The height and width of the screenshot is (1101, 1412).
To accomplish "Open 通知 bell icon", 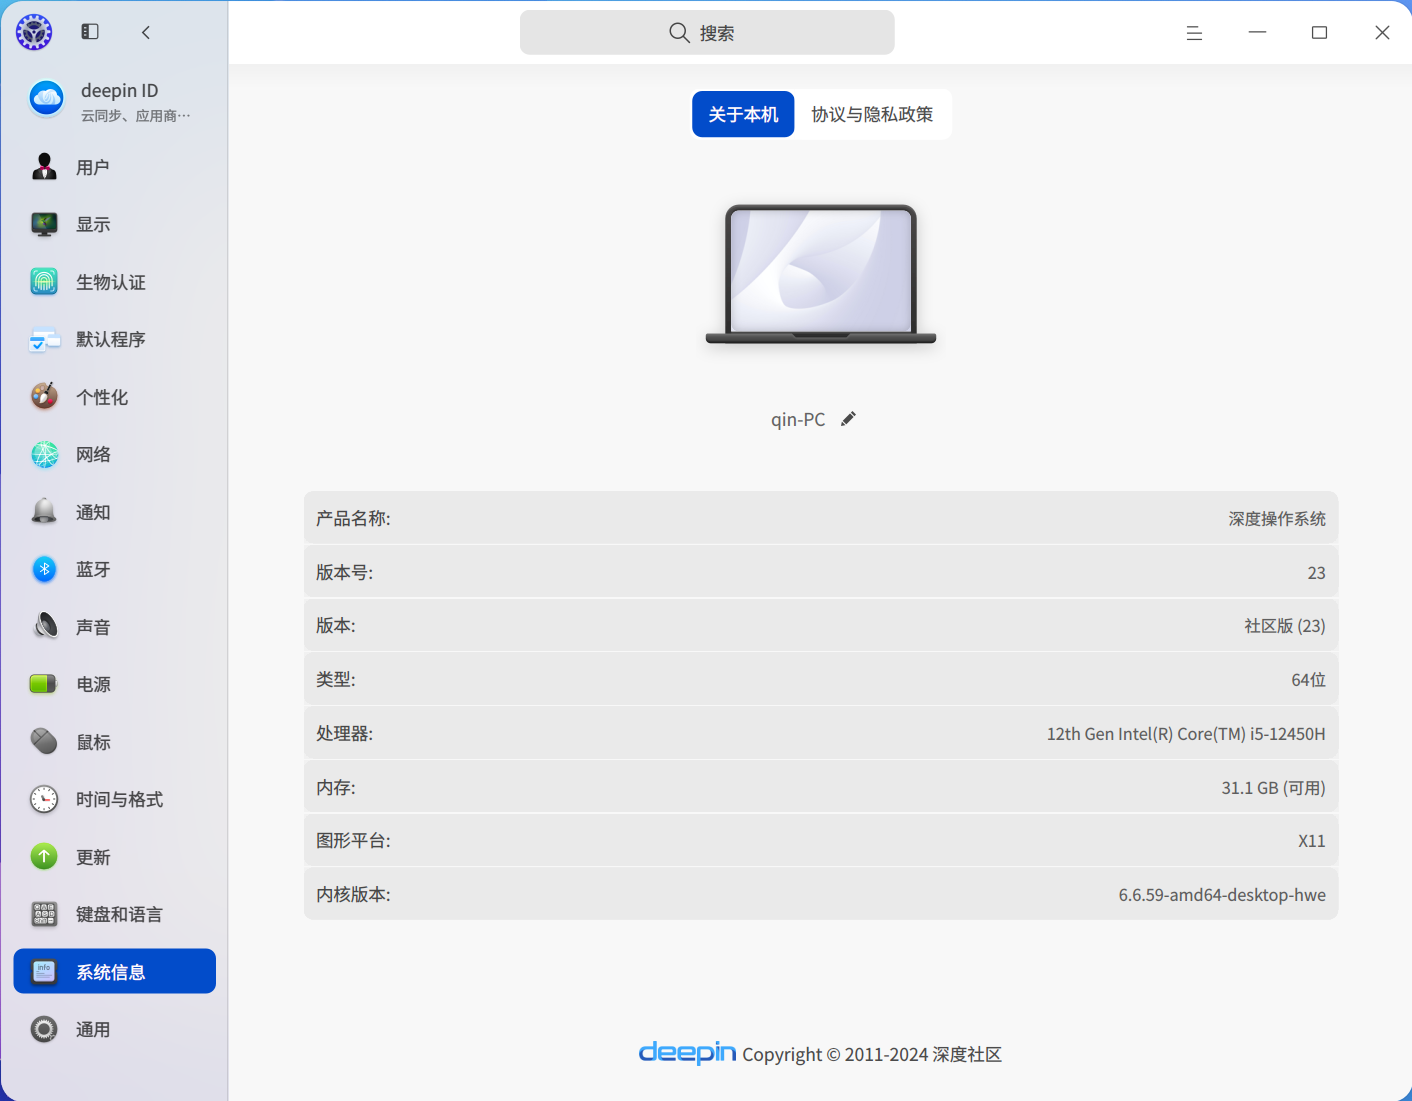I will [x=44, y=512].
